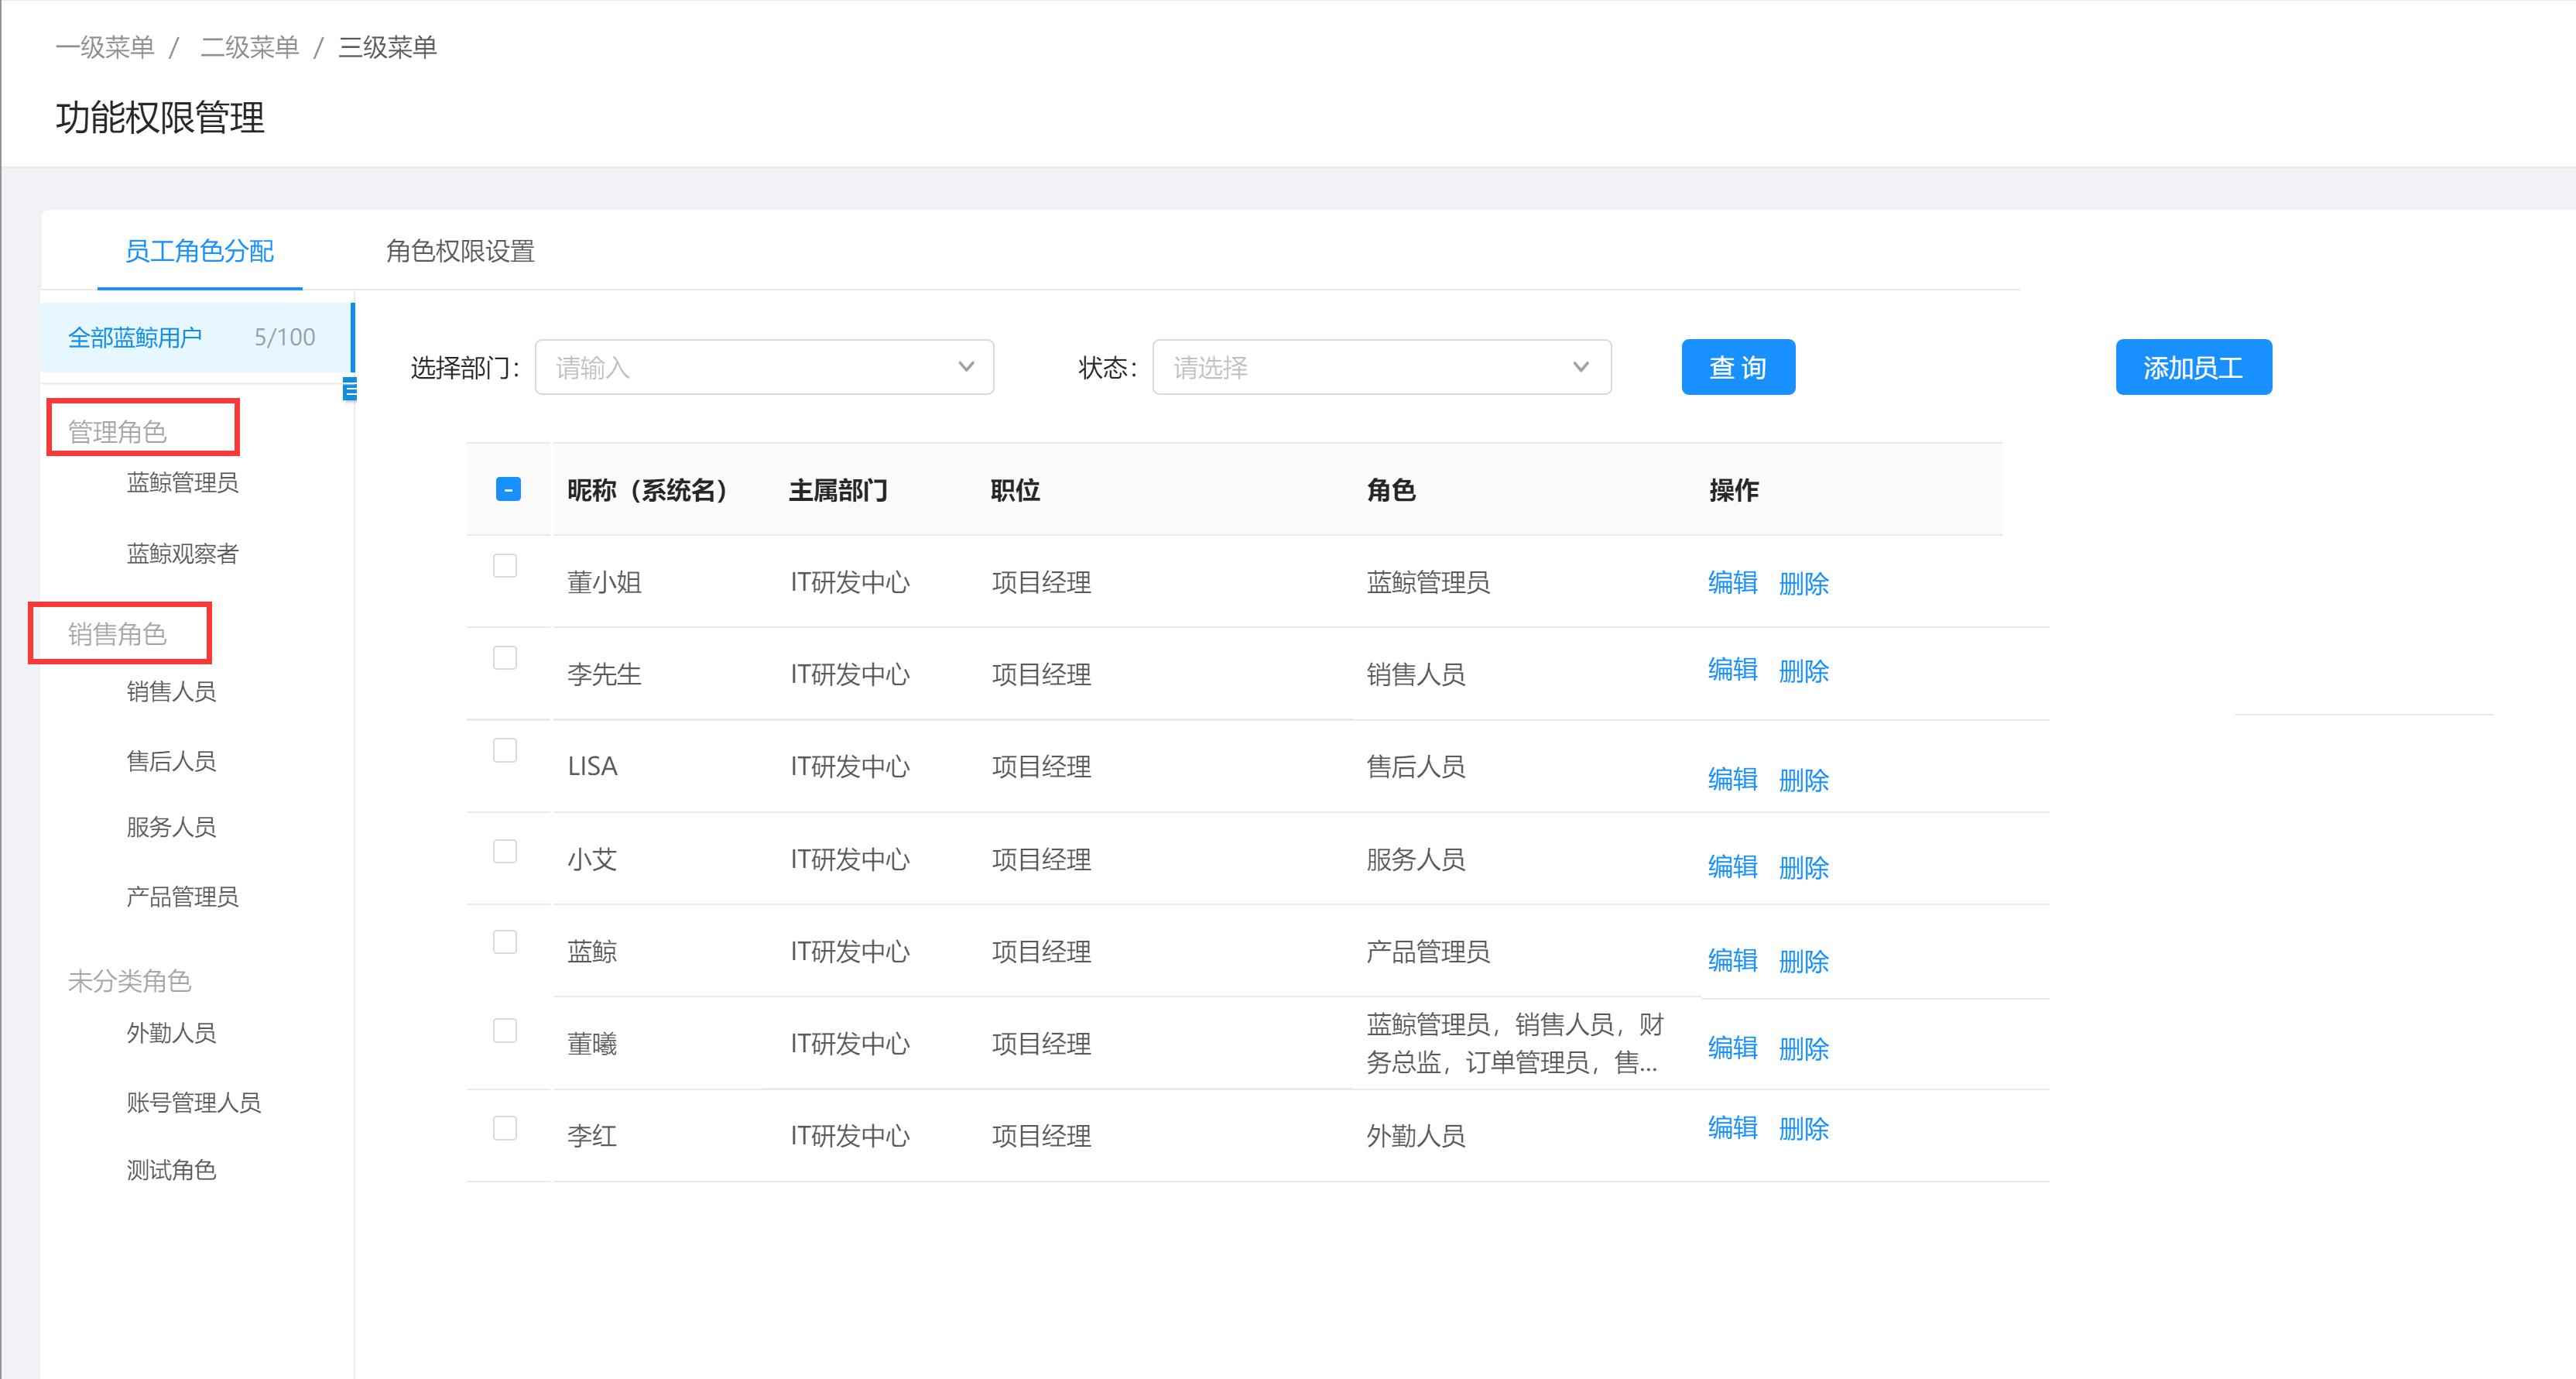Click 编辑 for 董曦

tap(1732, 1047)
